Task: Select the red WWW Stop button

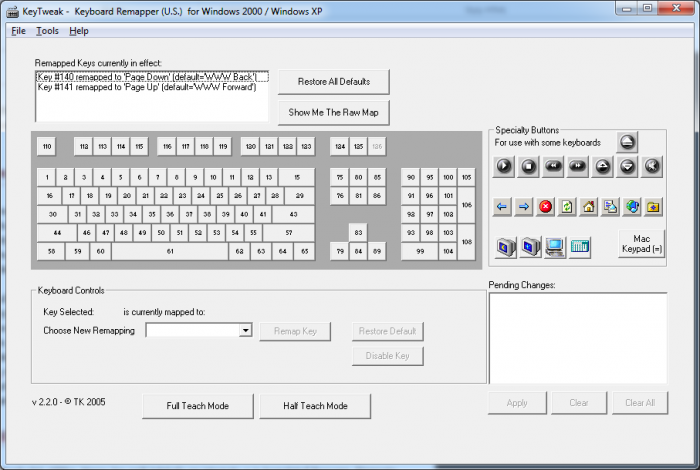Action: pyautogui.click(x=546, y=207)
